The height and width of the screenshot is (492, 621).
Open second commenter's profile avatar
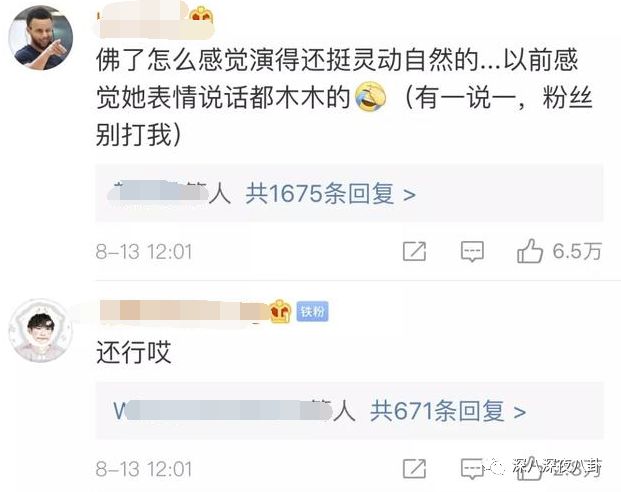click(41, 331)
